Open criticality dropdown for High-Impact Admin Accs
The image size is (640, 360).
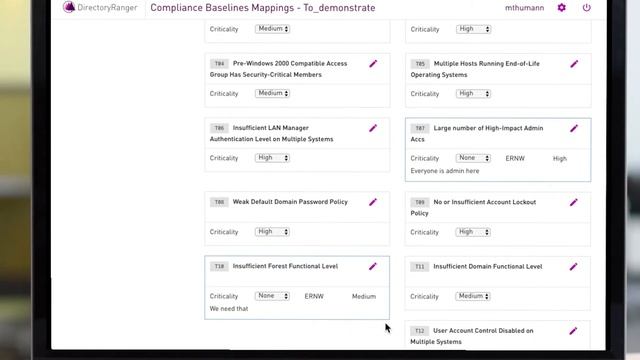473,158
